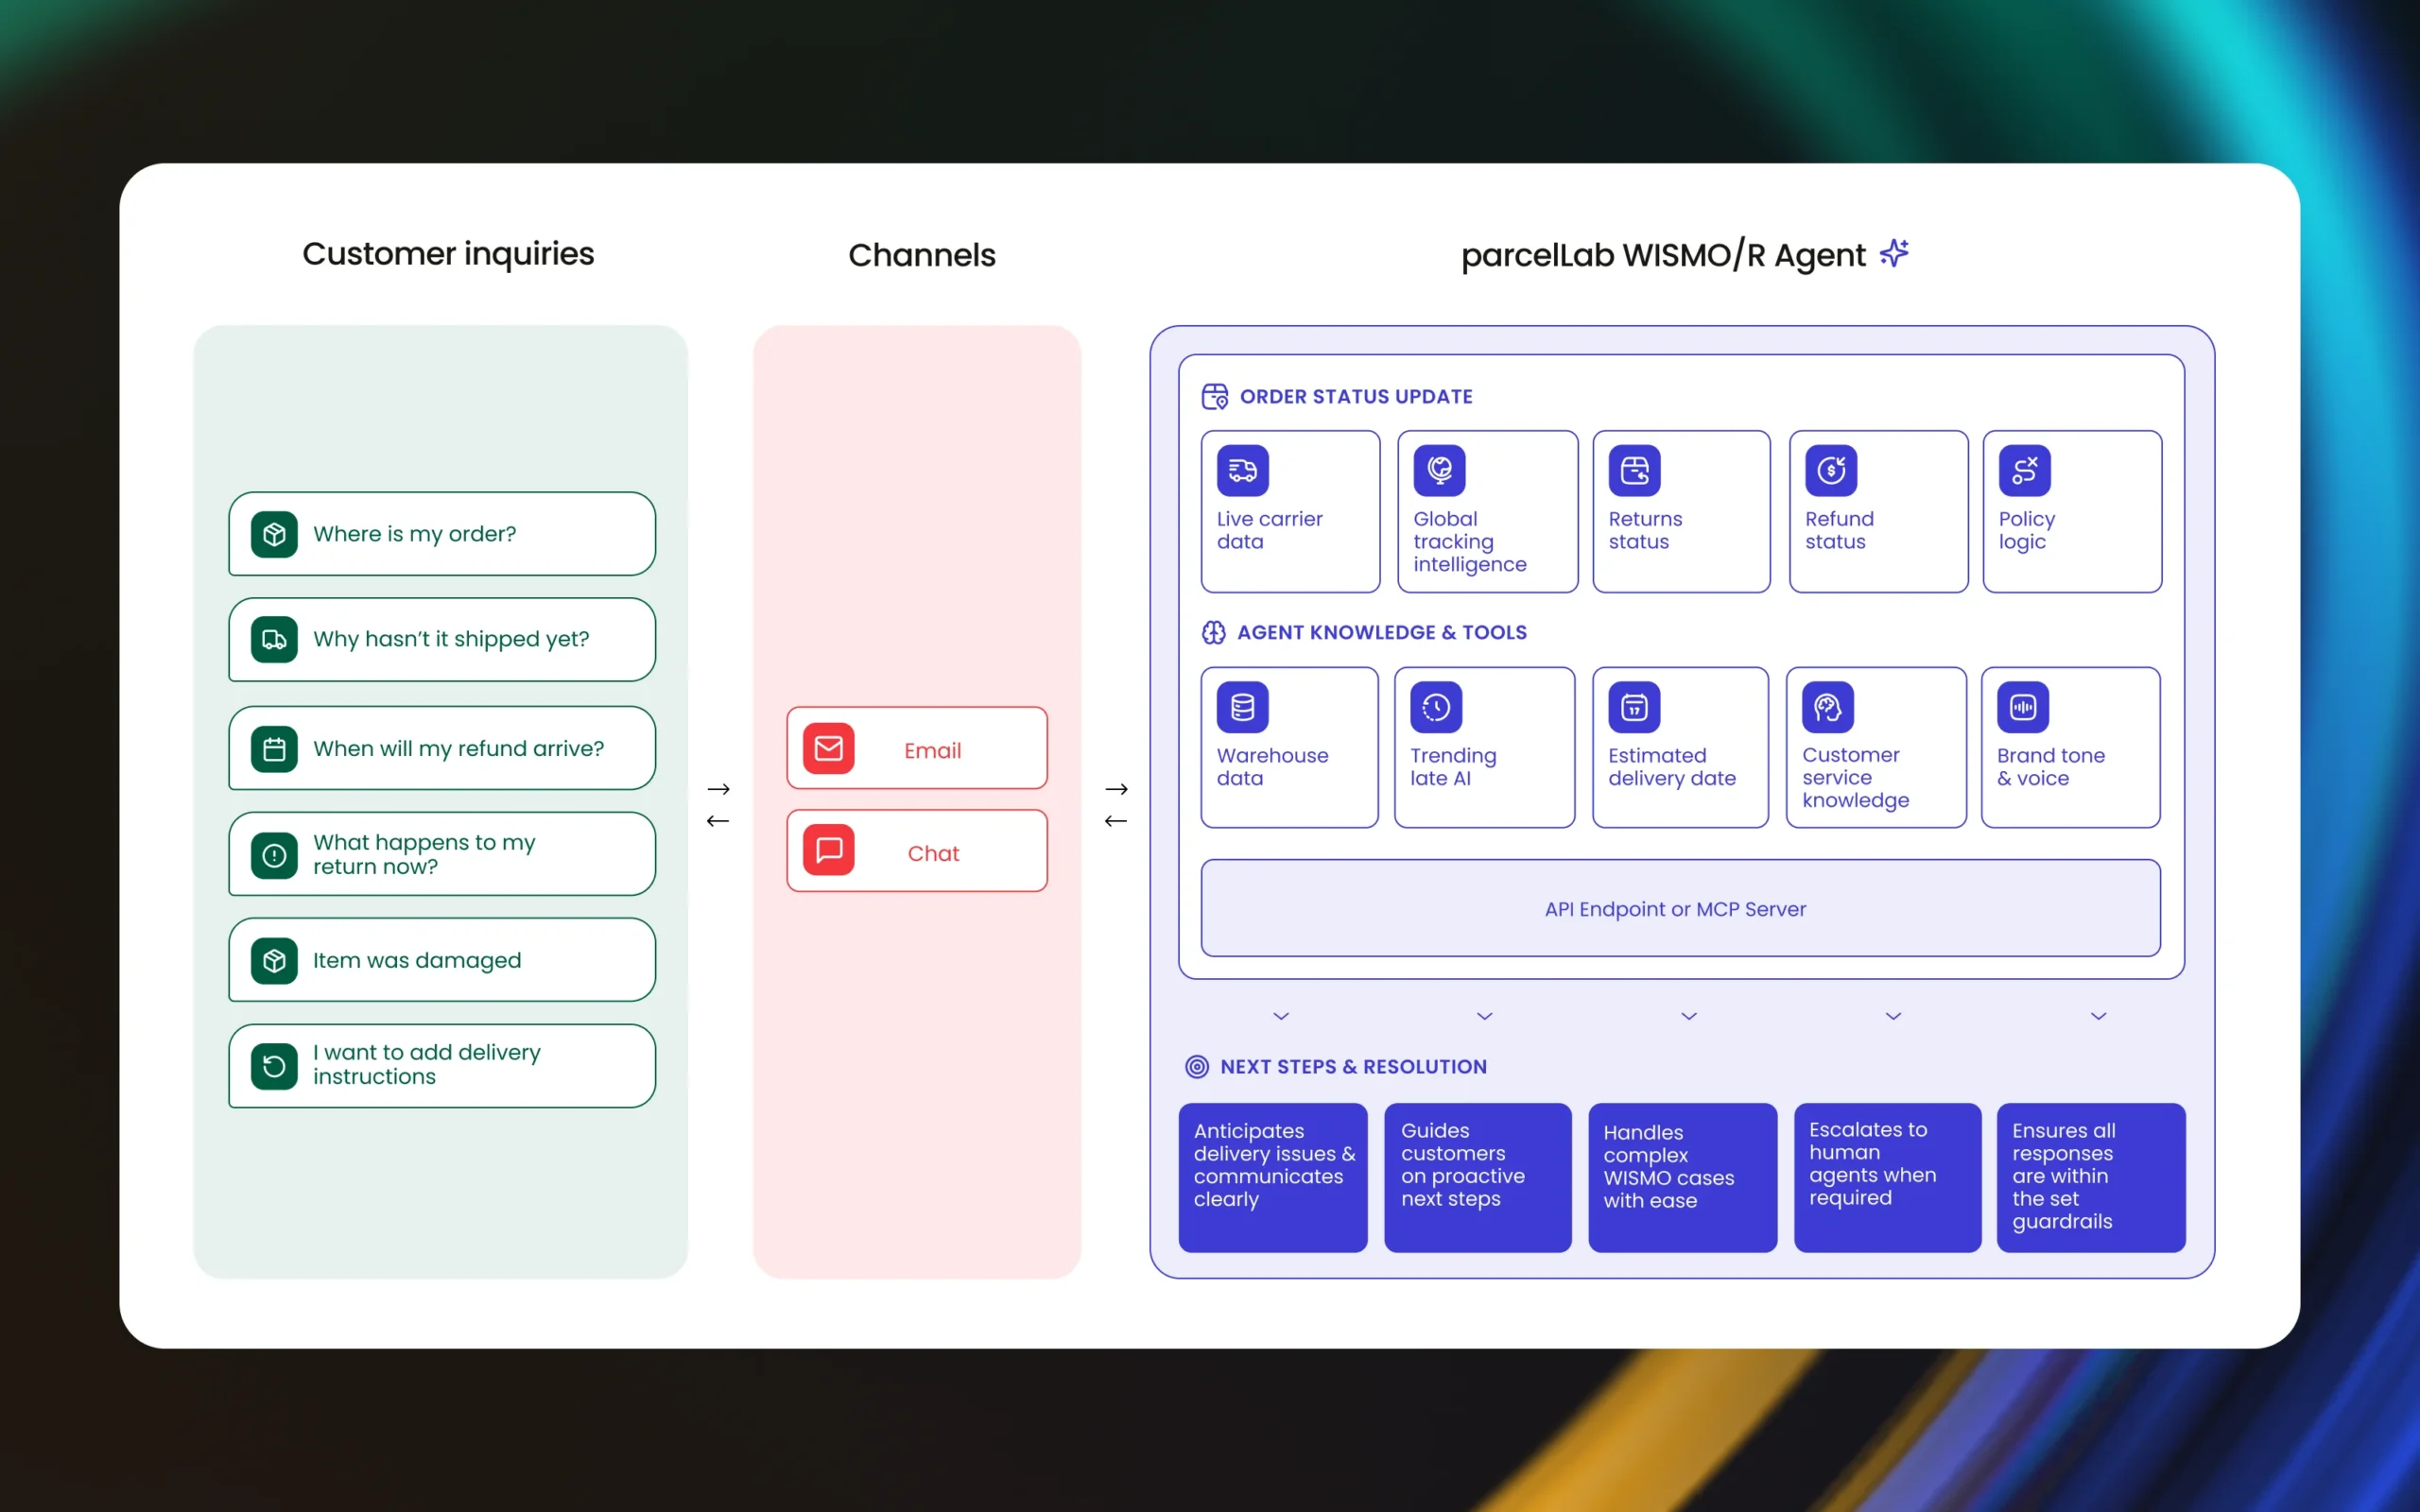Click the "Channels" heading
The image size is (2420, 1512).
click(922, 255)
